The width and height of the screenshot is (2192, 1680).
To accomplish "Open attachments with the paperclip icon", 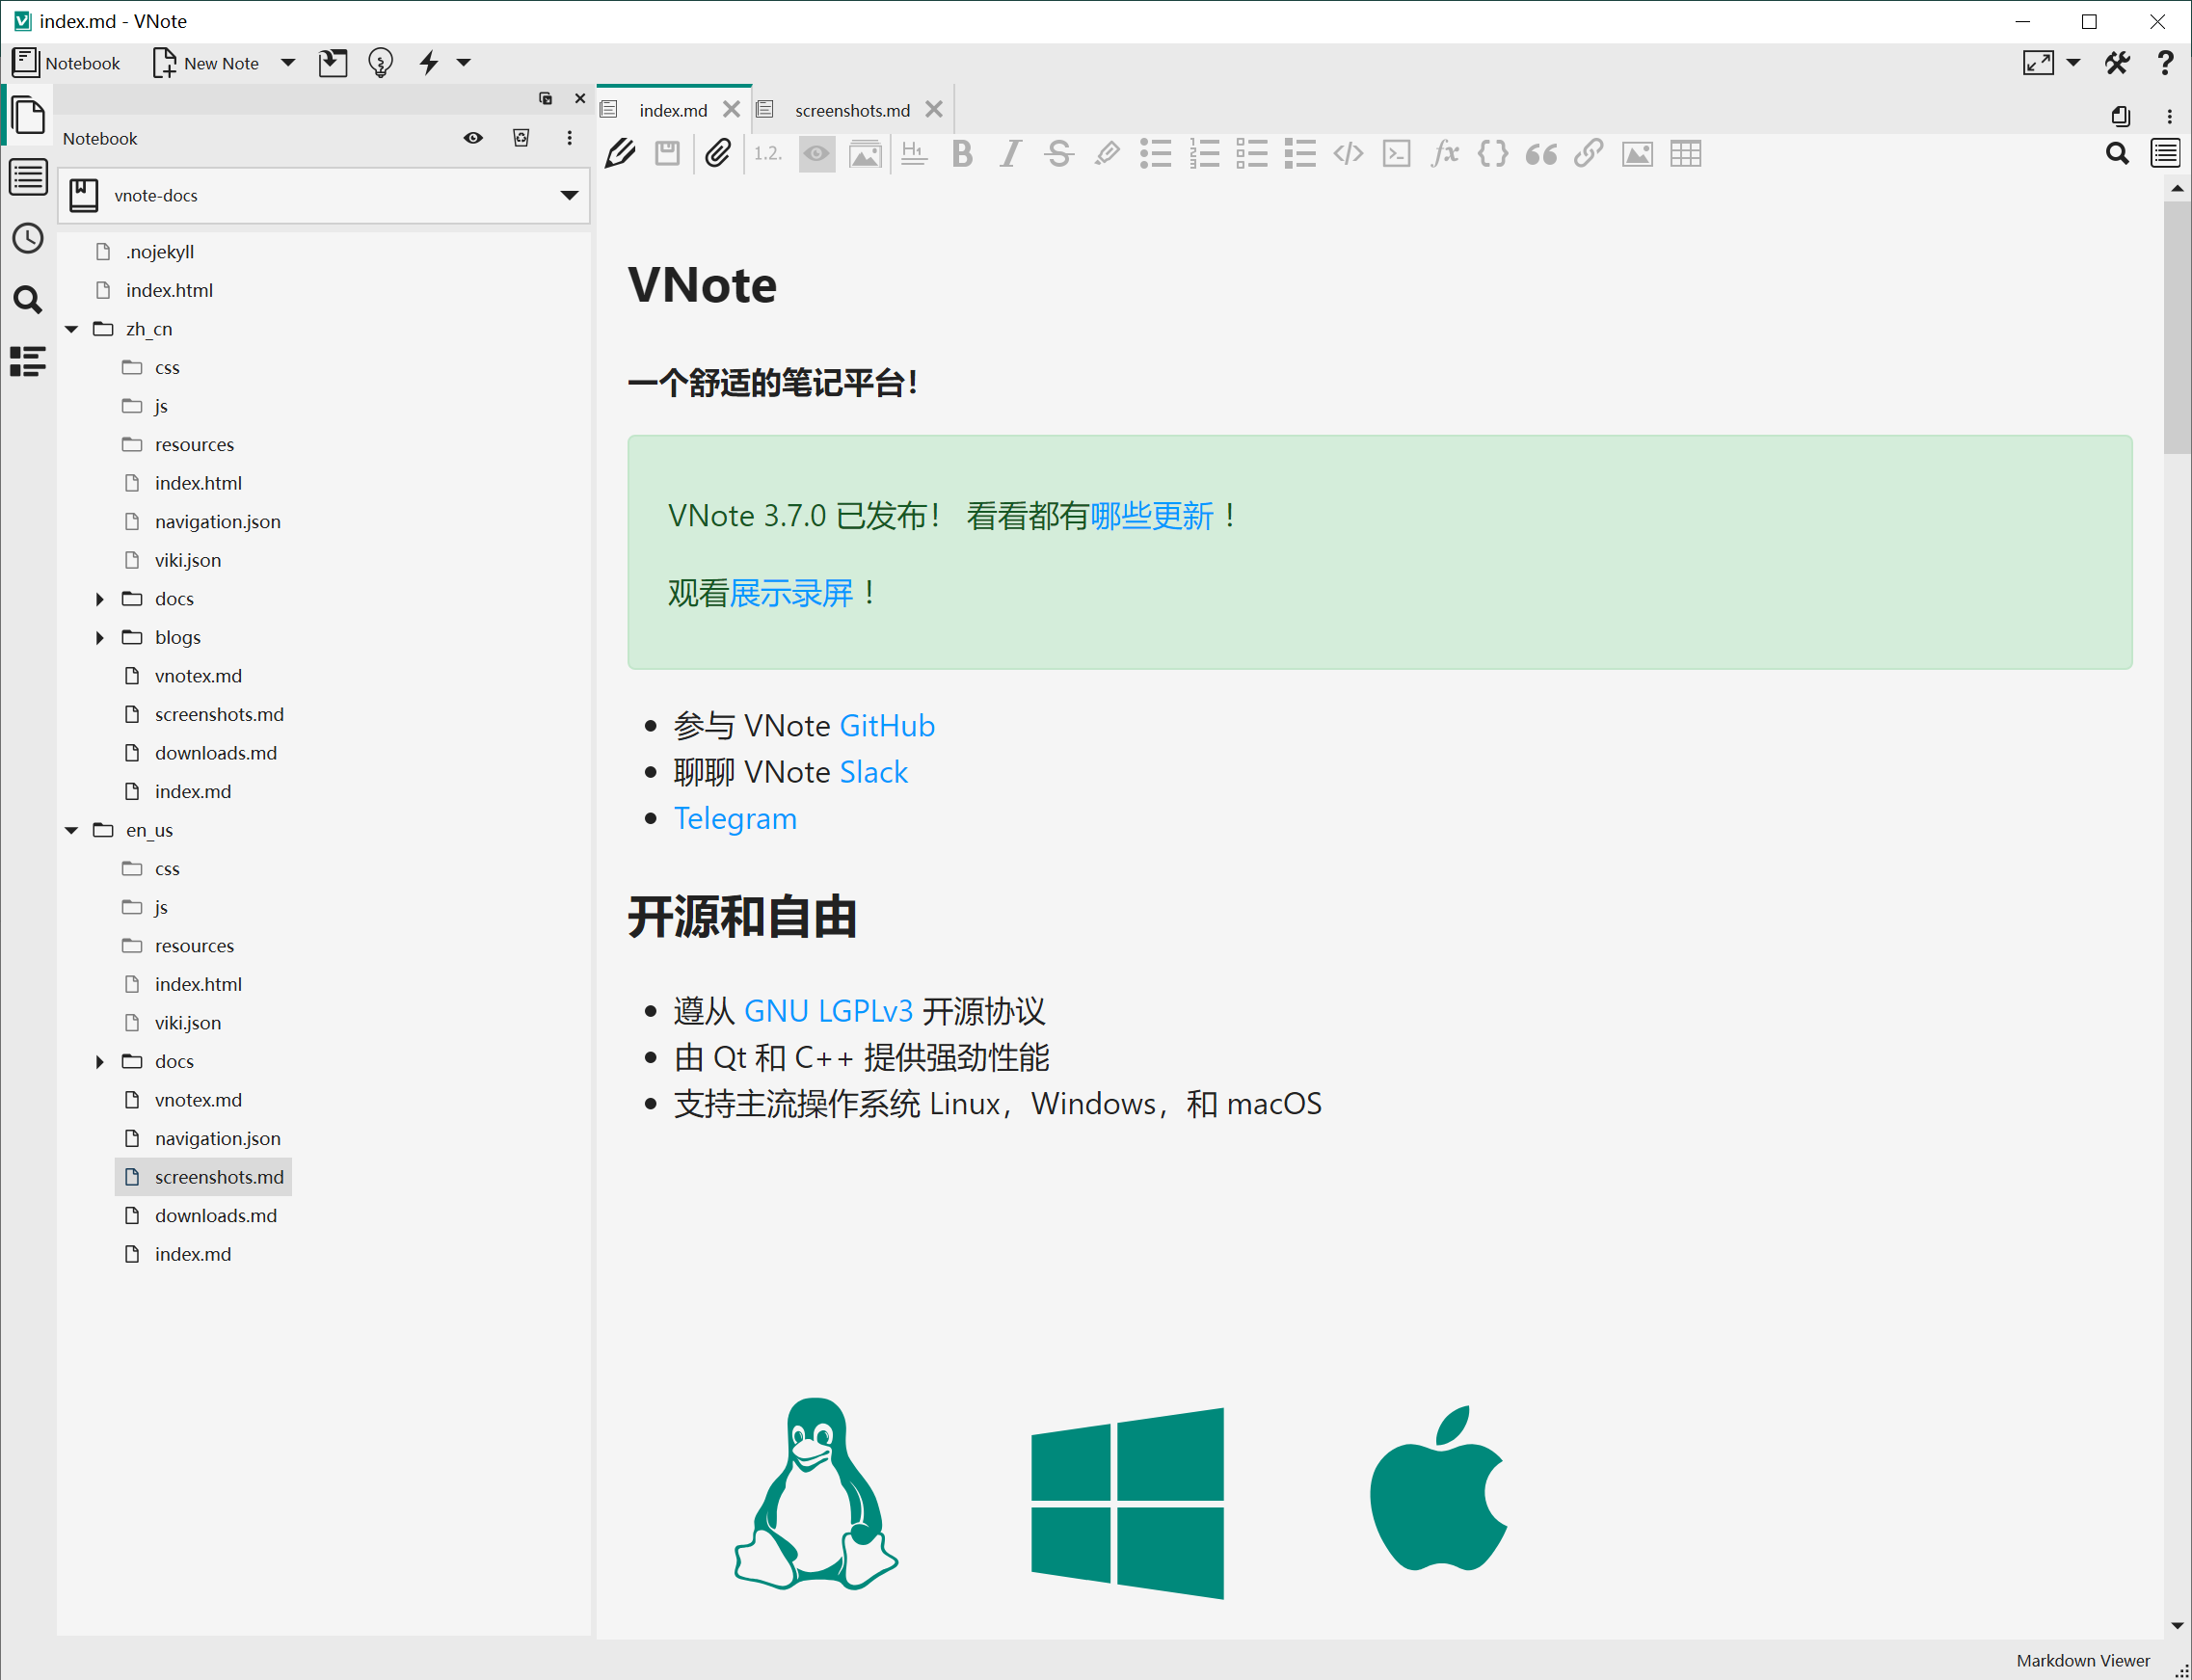I will (717, 153).
